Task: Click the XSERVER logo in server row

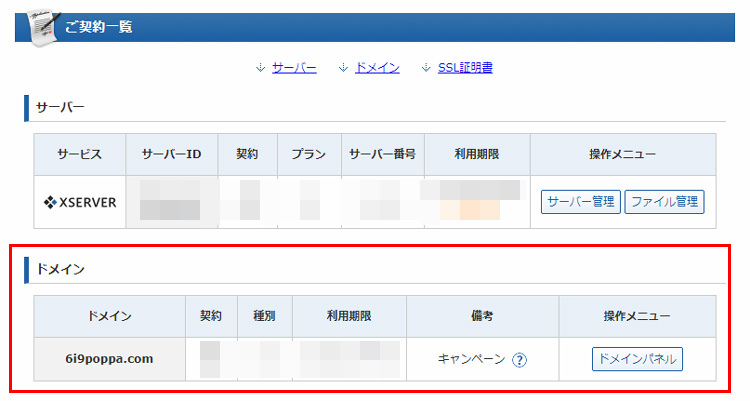Action: point(80,202)
